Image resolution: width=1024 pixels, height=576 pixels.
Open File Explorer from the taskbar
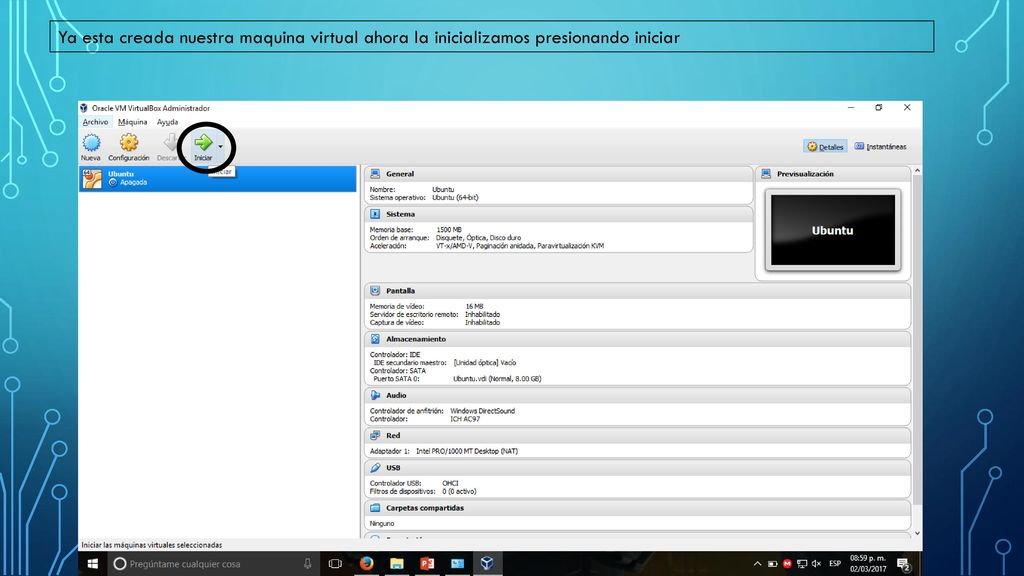pos(396,564)
